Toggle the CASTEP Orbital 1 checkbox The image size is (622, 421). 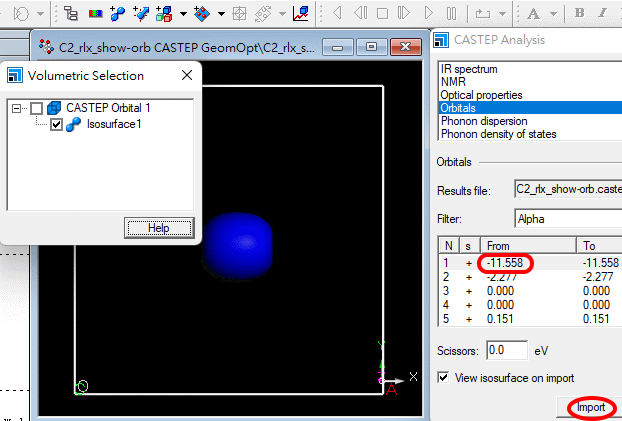(37, 108)
